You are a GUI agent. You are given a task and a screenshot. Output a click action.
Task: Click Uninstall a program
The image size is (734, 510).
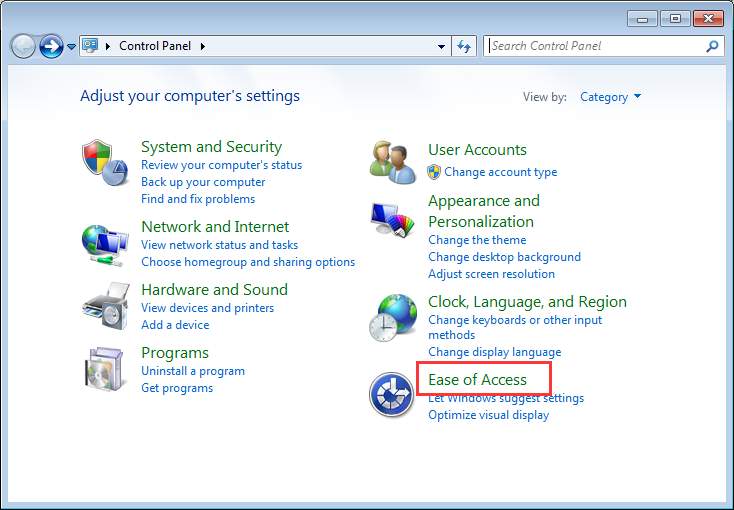click(x=193, y=371)
